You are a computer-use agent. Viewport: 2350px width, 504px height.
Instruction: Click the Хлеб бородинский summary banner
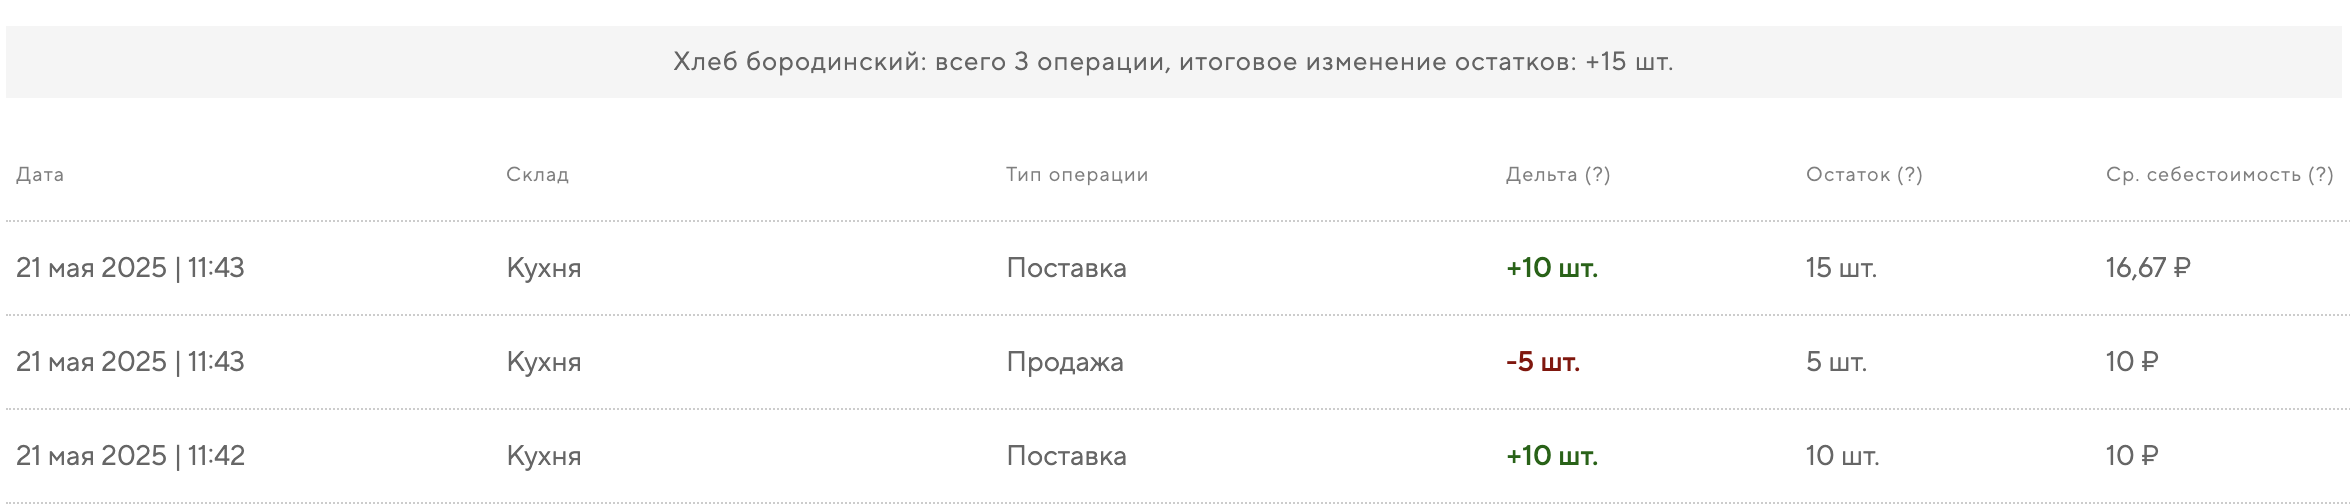point(1172,62)
